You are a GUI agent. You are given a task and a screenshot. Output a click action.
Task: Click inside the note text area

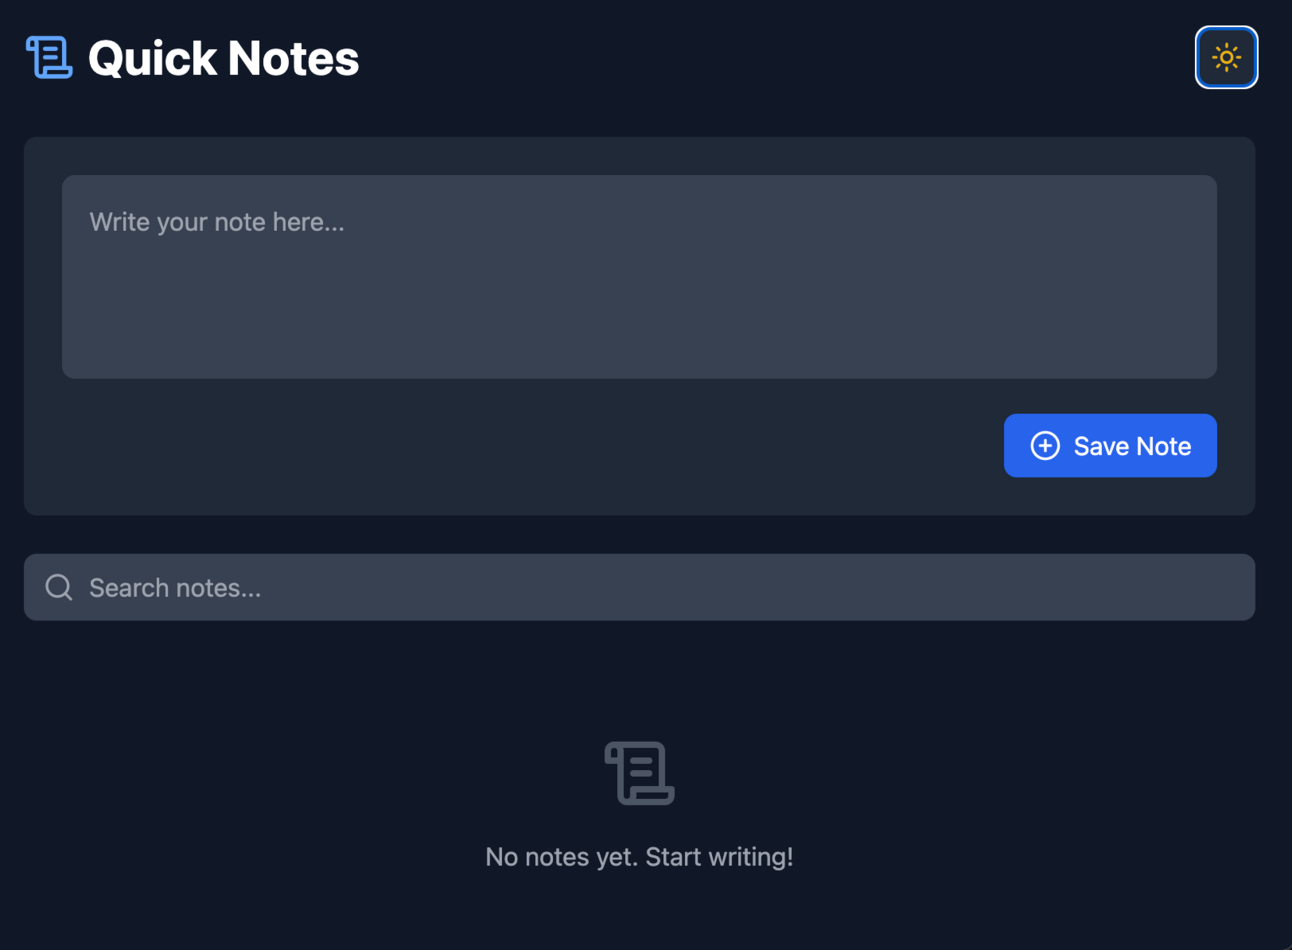pos(639,277)
